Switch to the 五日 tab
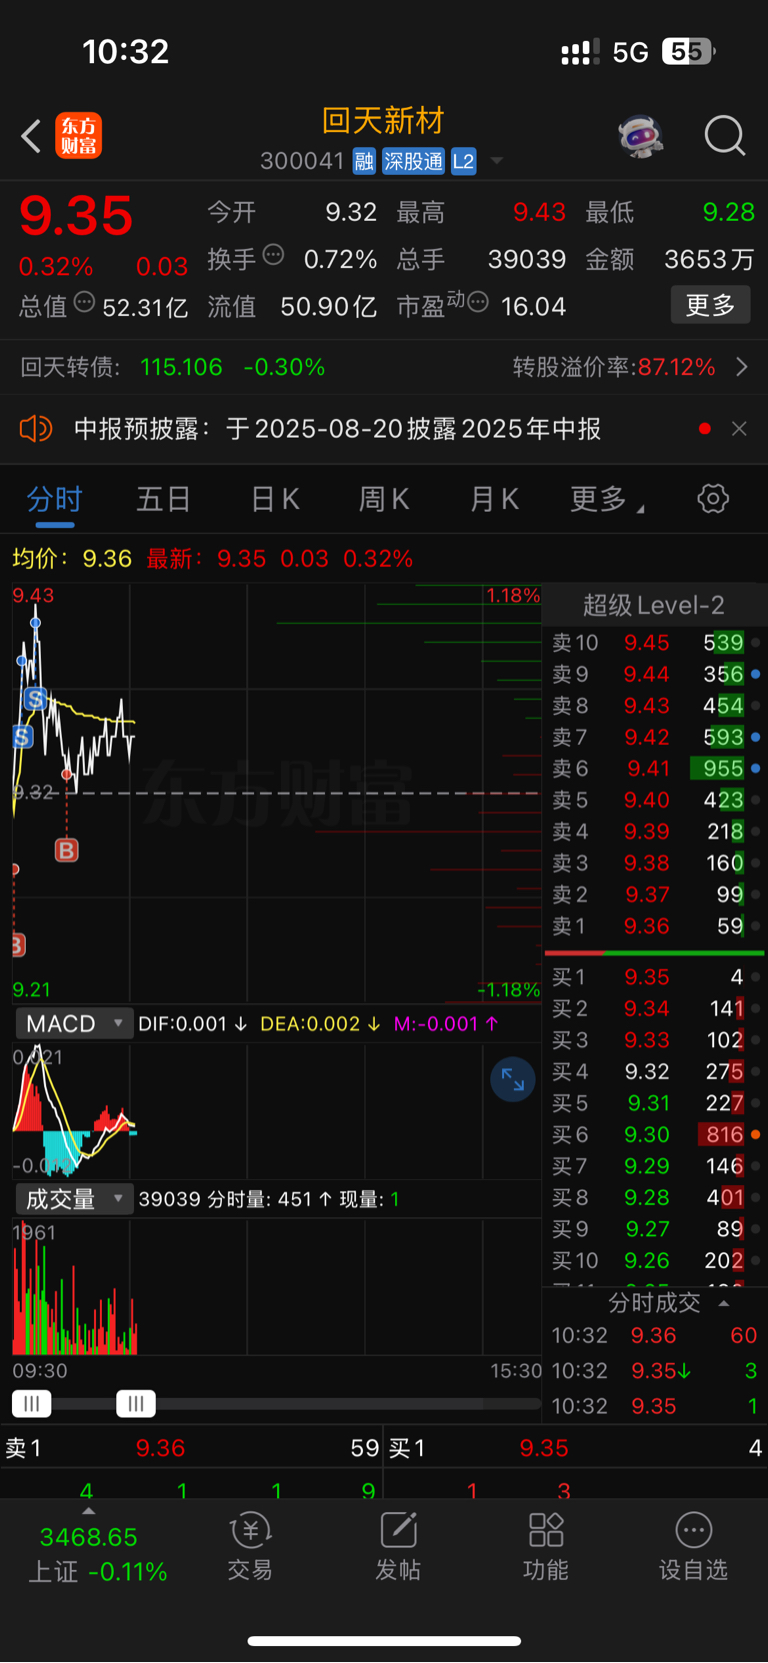 [163, 499]
